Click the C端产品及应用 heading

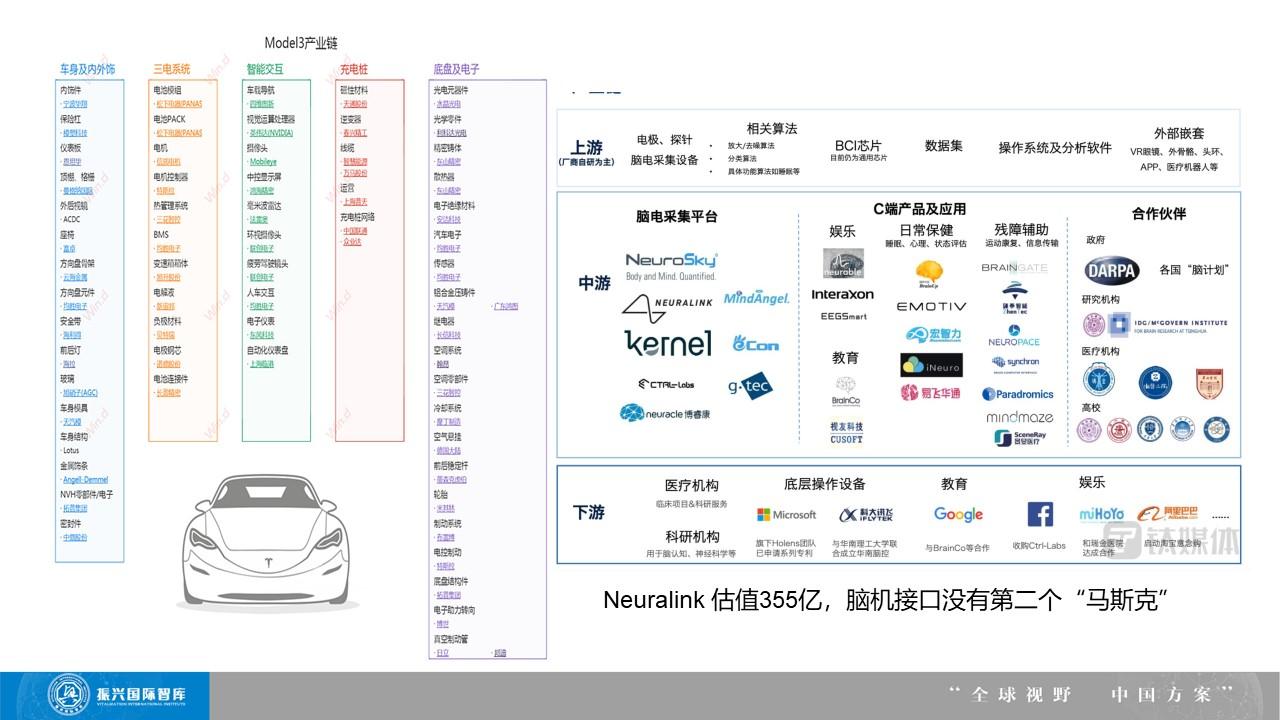click(920, 209)
